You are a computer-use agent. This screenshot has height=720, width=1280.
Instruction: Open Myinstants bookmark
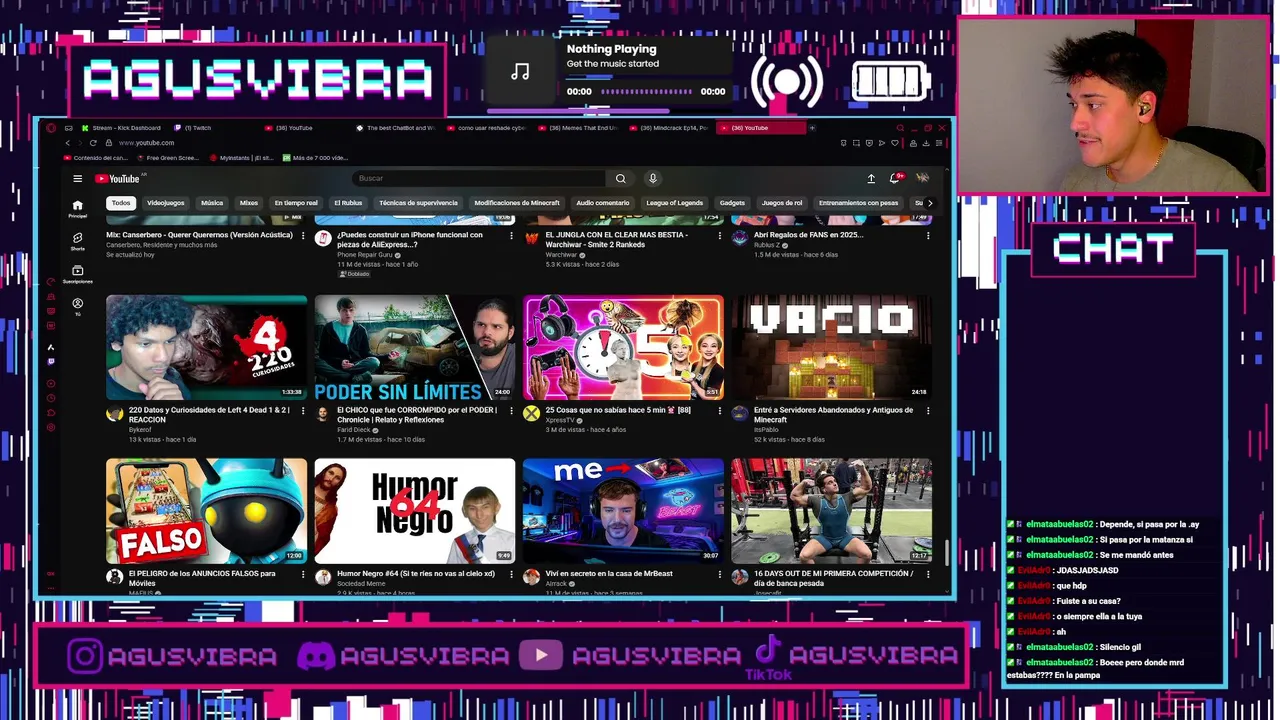click(x=241, y=158)
